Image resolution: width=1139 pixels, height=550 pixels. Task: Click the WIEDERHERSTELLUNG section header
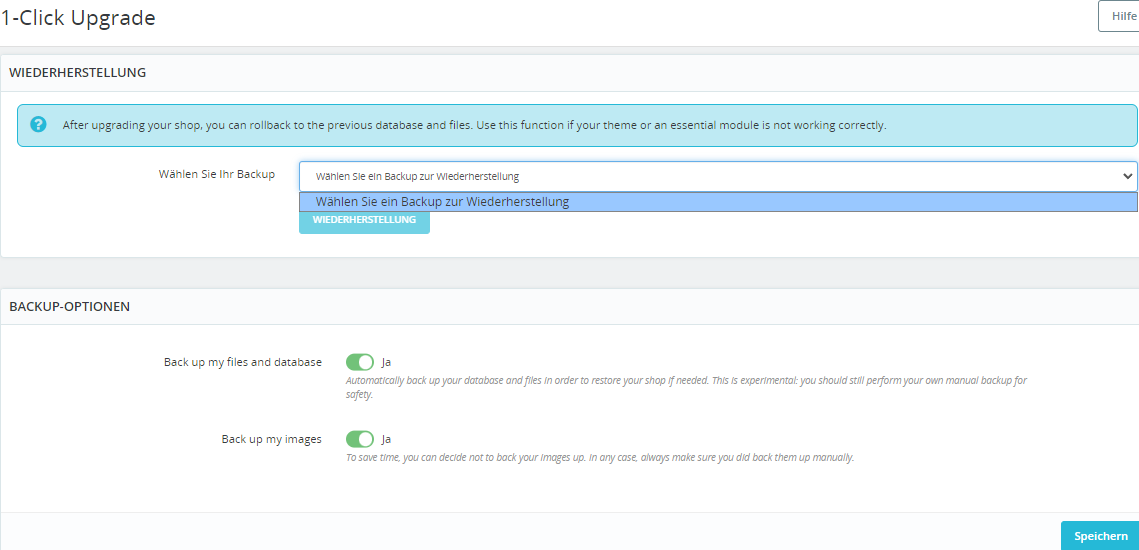coord(78,73)
